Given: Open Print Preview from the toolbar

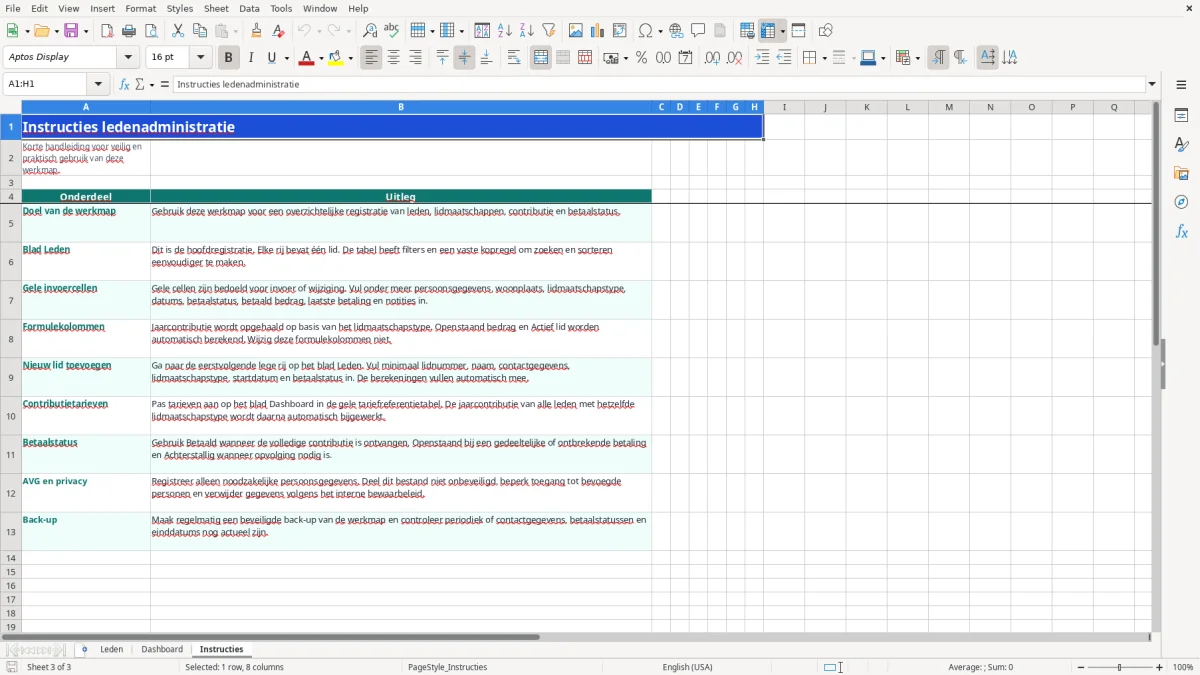Looking at the screenshot, I should [150, 31].
